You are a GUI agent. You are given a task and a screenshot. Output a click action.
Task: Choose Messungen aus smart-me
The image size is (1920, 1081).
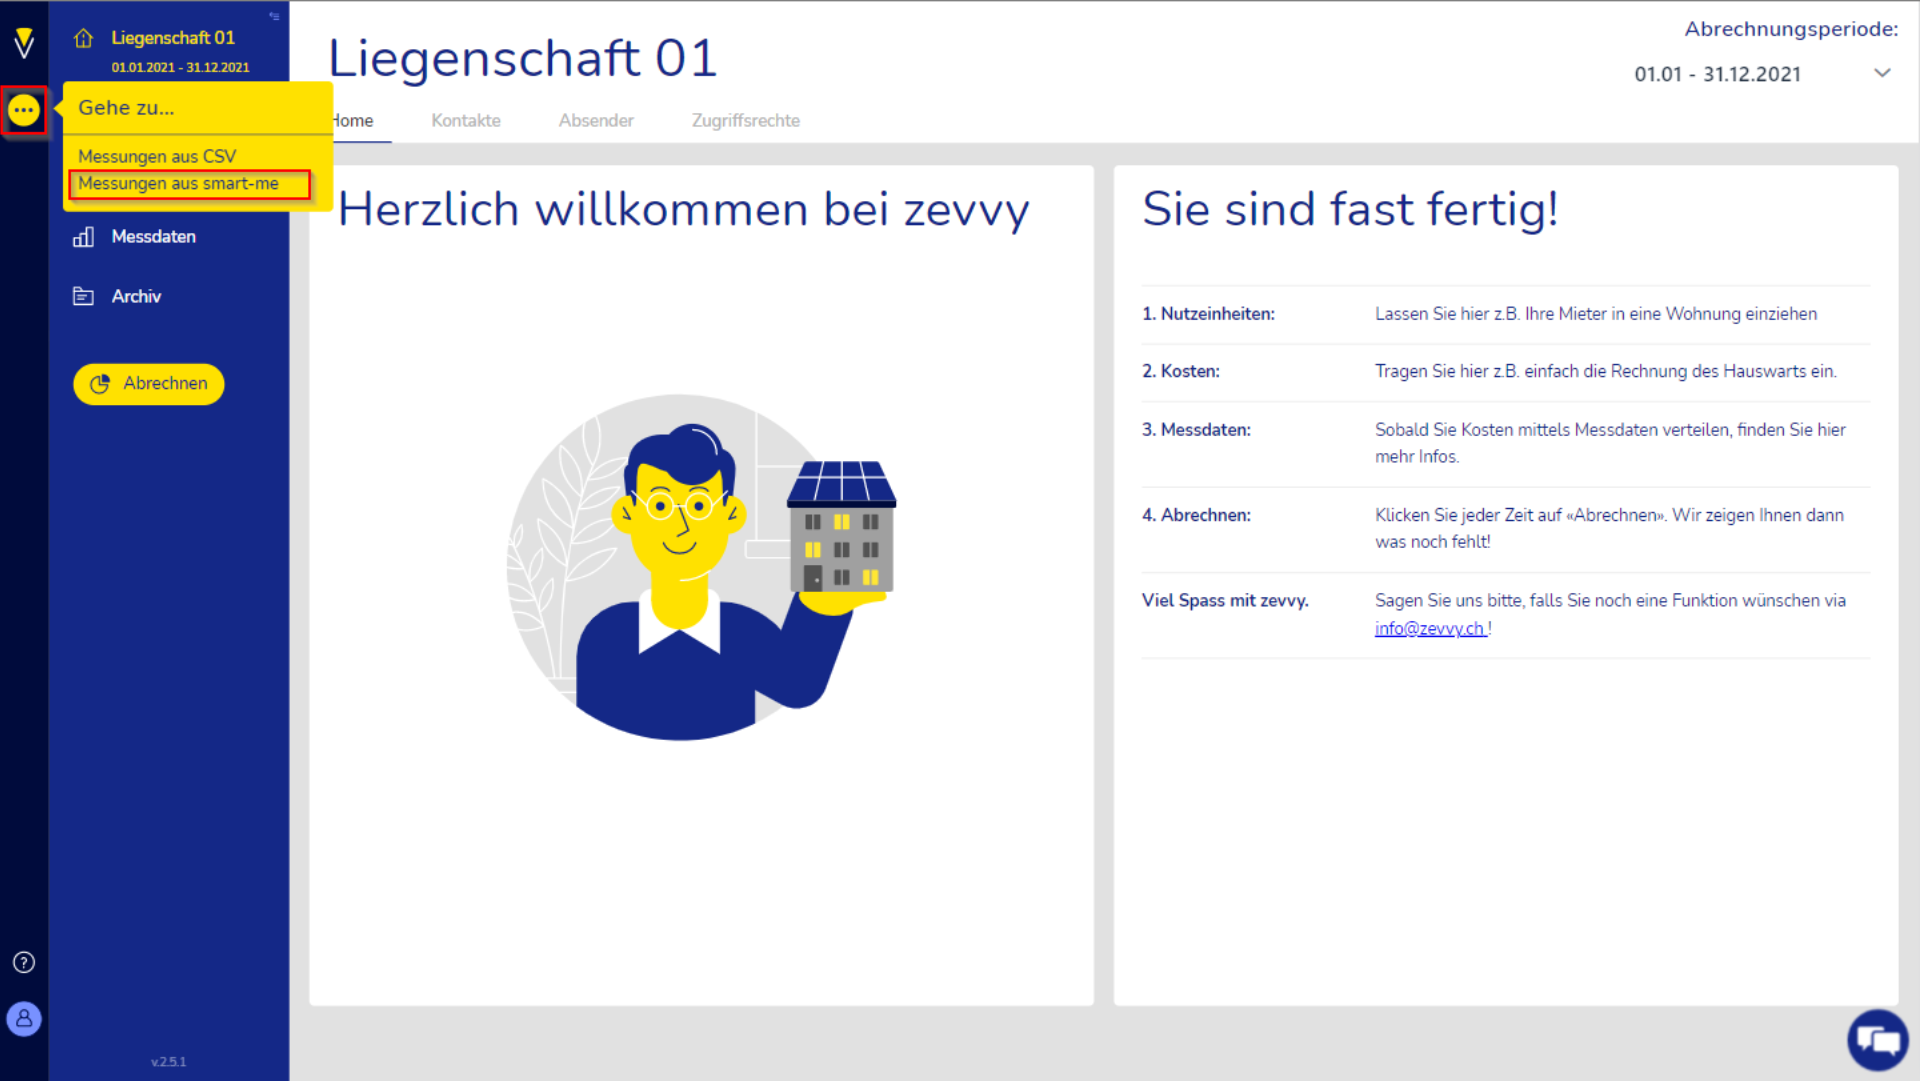(179, 184)
